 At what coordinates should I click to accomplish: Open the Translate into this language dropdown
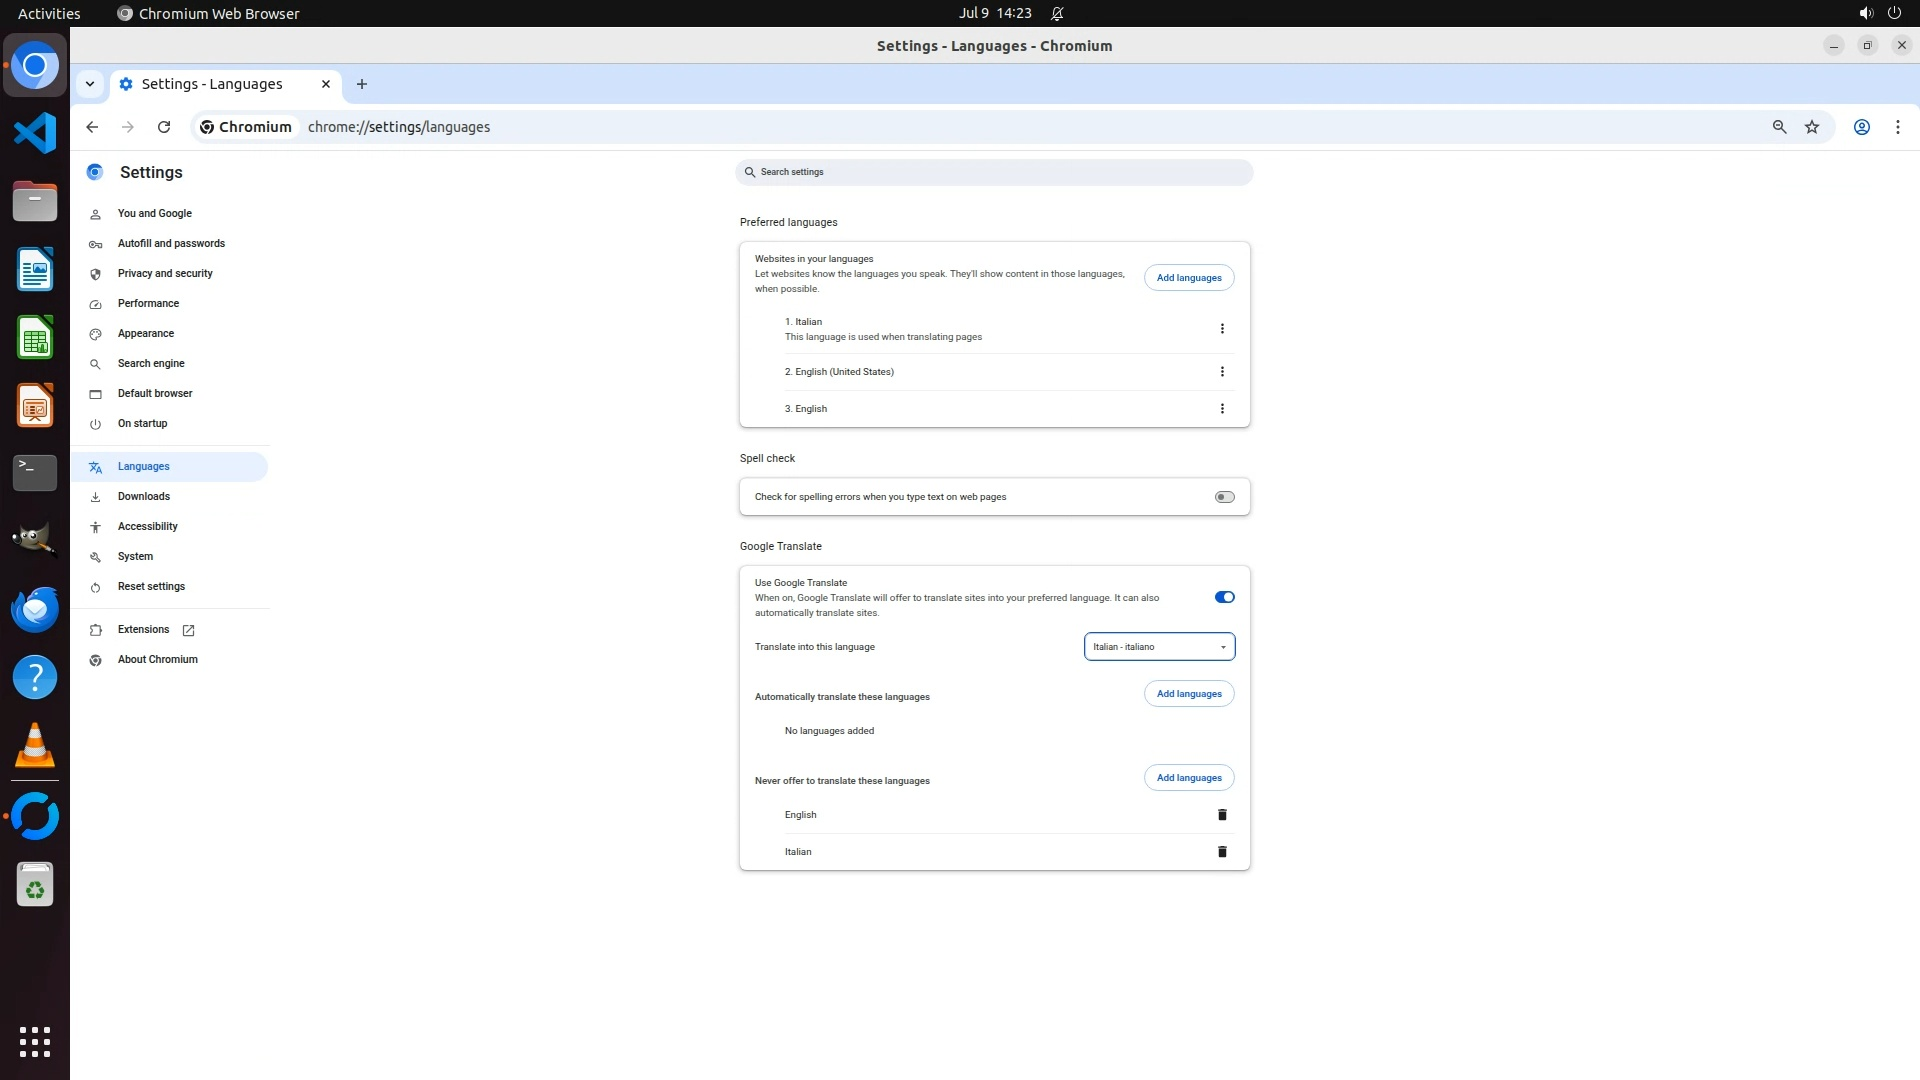pyautogui.click(x=1159, y=647)
